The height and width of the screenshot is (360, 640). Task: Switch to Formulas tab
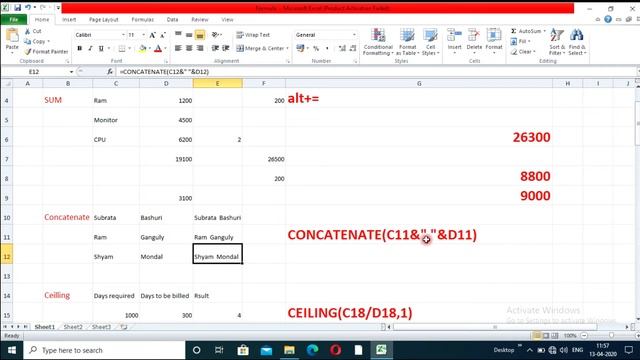point(142,20)
